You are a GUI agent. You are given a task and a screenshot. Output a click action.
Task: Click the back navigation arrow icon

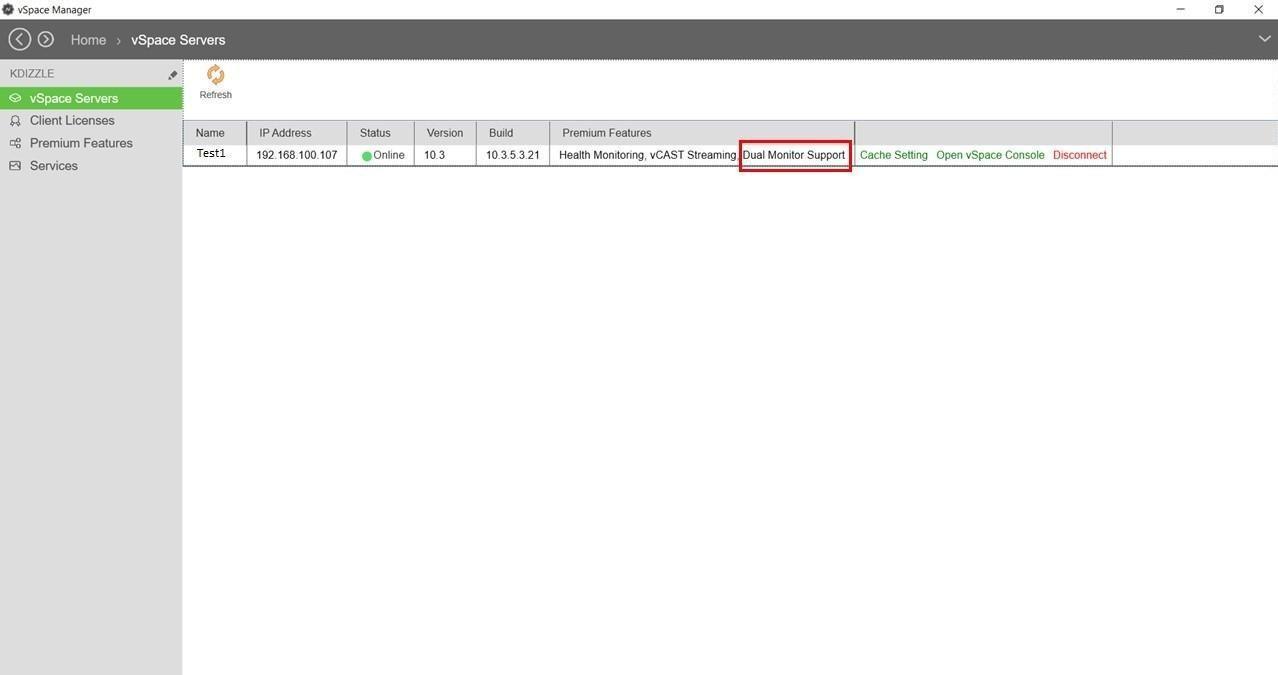point(19,39)
